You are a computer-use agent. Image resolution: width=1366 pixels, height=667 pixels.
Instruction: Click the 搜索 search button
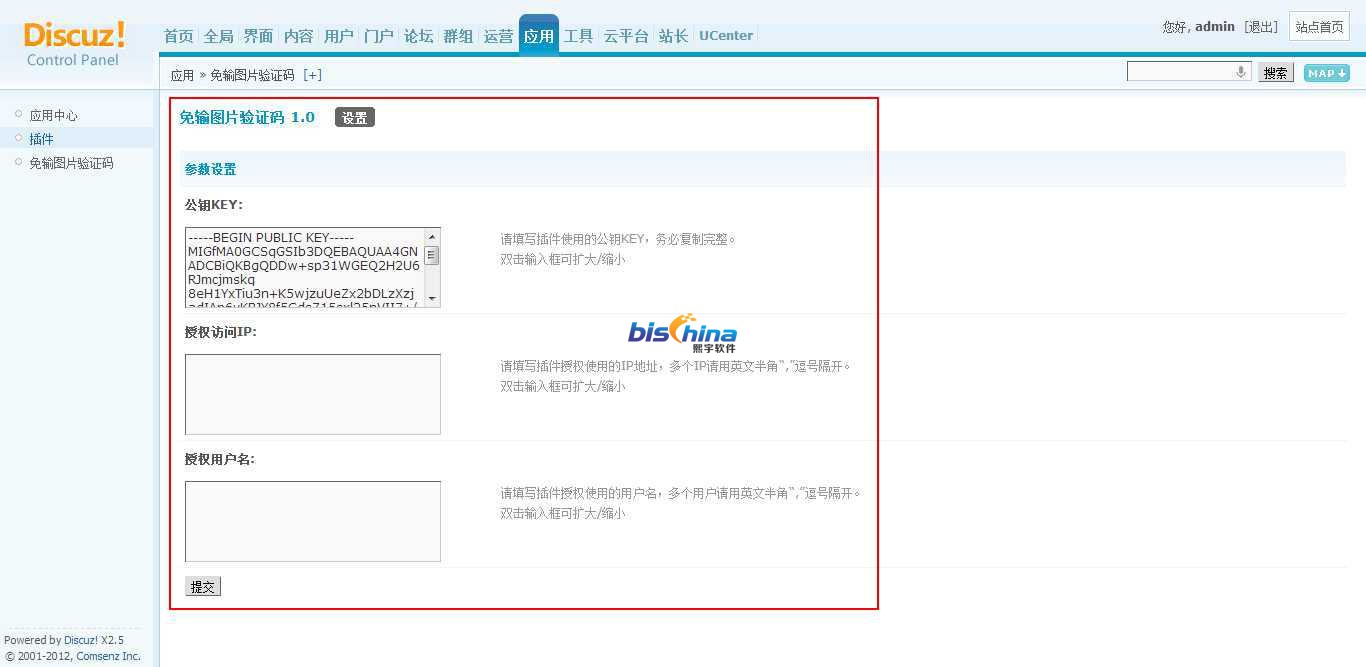(1275, 73)
